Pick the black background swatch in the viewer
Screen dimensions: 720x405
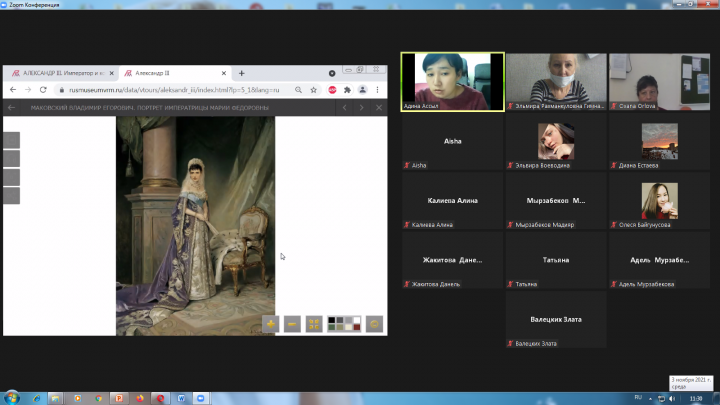332,320
